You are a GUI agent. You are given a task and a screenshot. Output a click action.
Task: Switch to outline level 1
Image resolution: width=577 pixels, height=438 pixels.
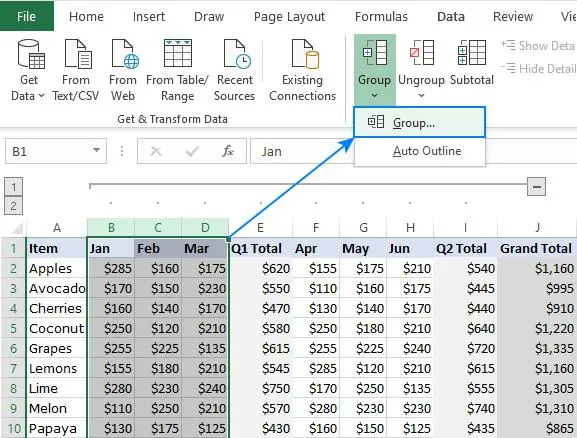click(13, 187)
